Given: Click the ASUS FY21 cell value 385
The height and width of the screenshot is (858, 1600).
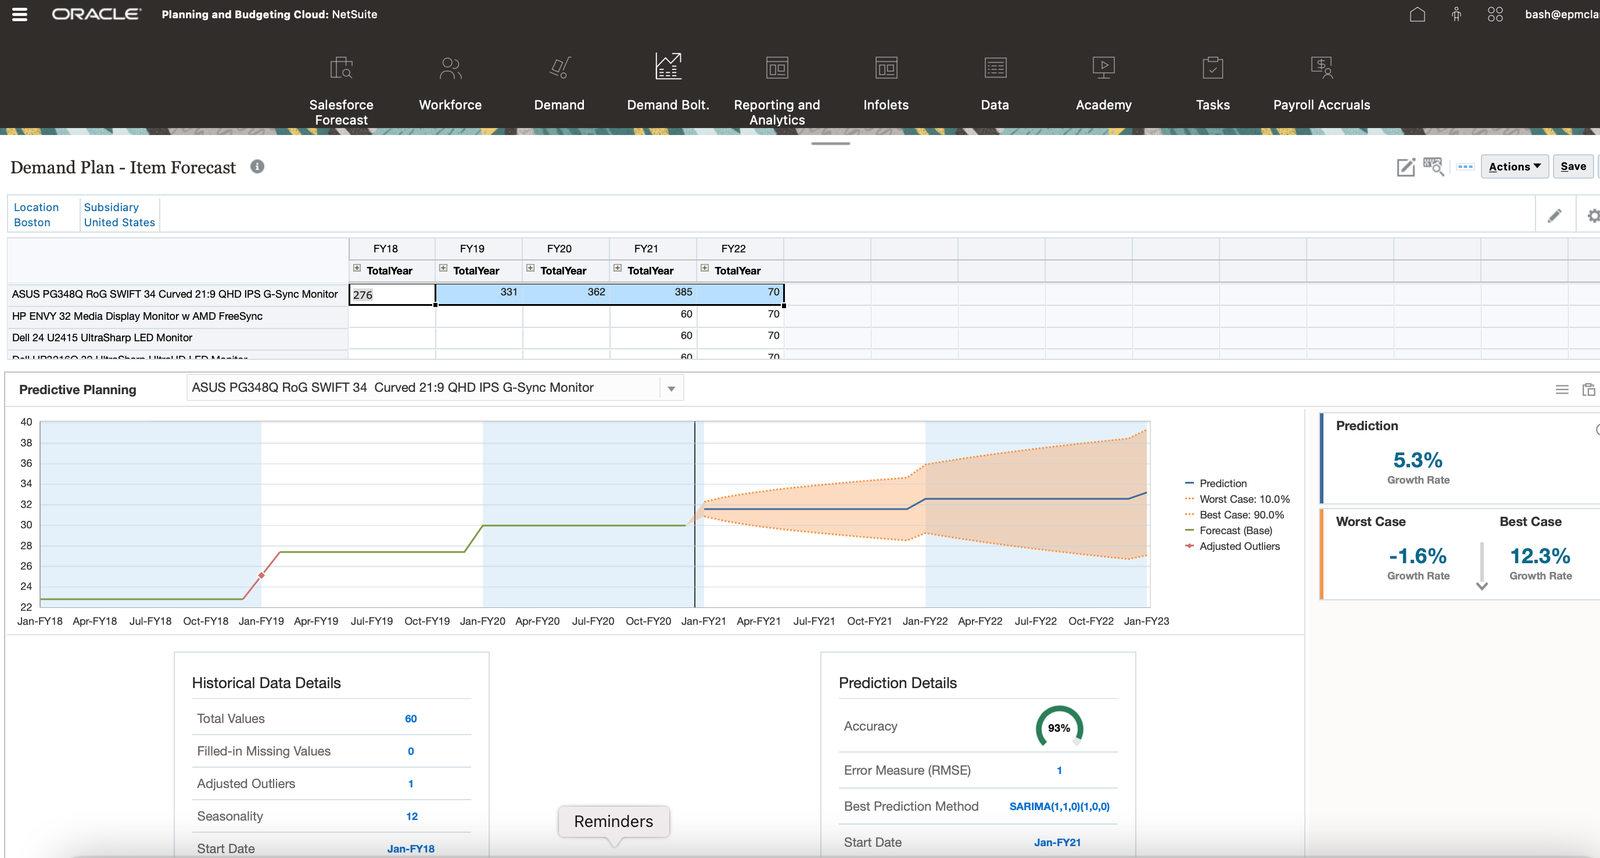Looking at the screenshot, I should (653, 294).
